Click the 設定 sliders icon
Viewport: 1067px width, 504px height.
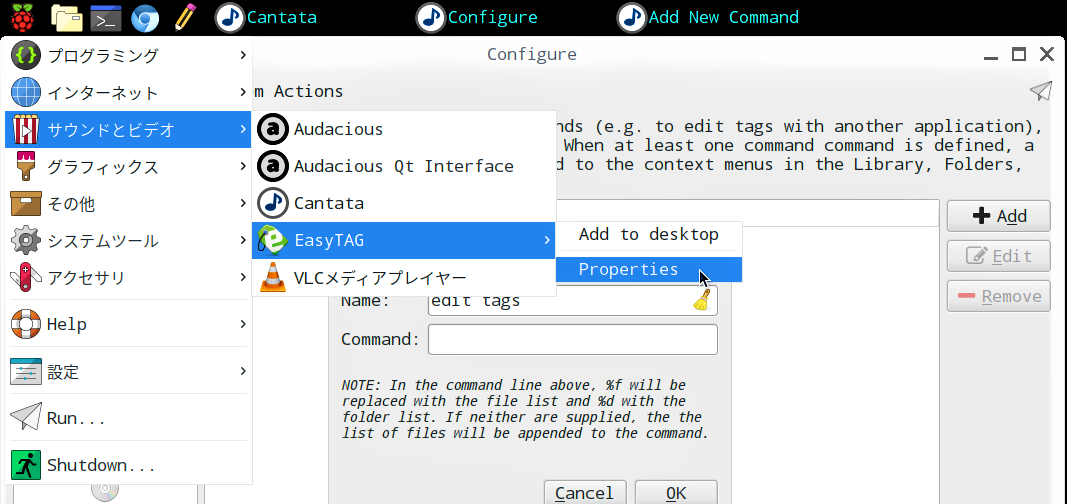[26, 371]
